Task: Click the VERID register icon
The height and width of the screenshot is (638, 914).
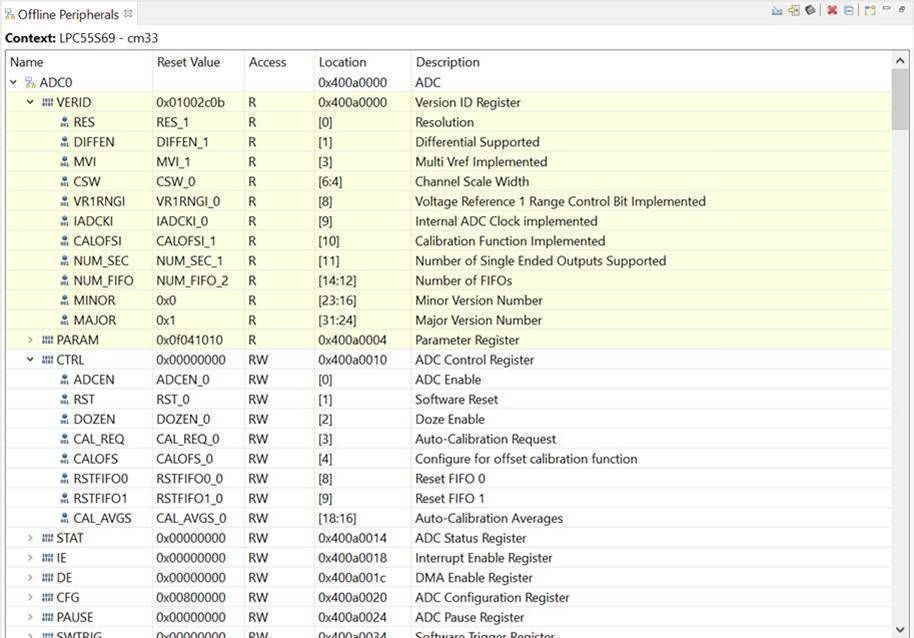Action: click(47, 102)
